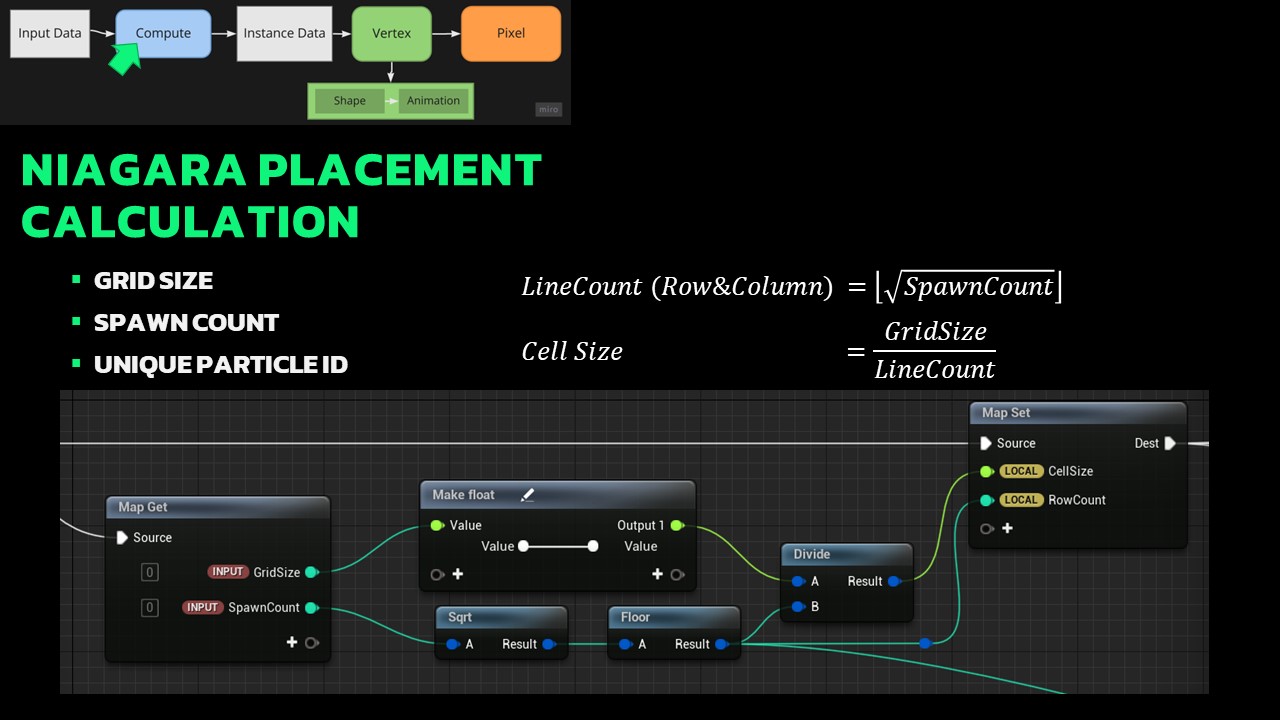Click the Result output pin on Divide node
The width and height of the screenshot is (1280, 720).
pos(893,581)
